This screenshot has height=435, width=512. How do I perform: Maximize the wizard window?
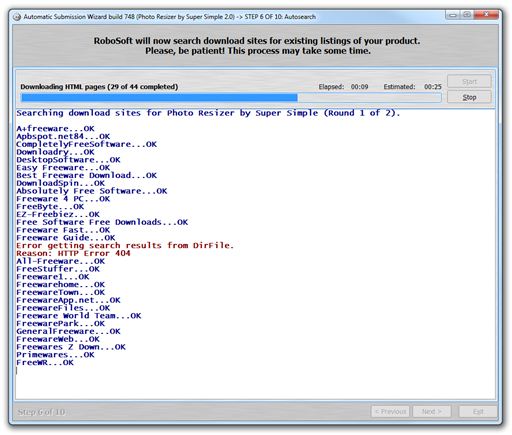[x=467, y=15]
